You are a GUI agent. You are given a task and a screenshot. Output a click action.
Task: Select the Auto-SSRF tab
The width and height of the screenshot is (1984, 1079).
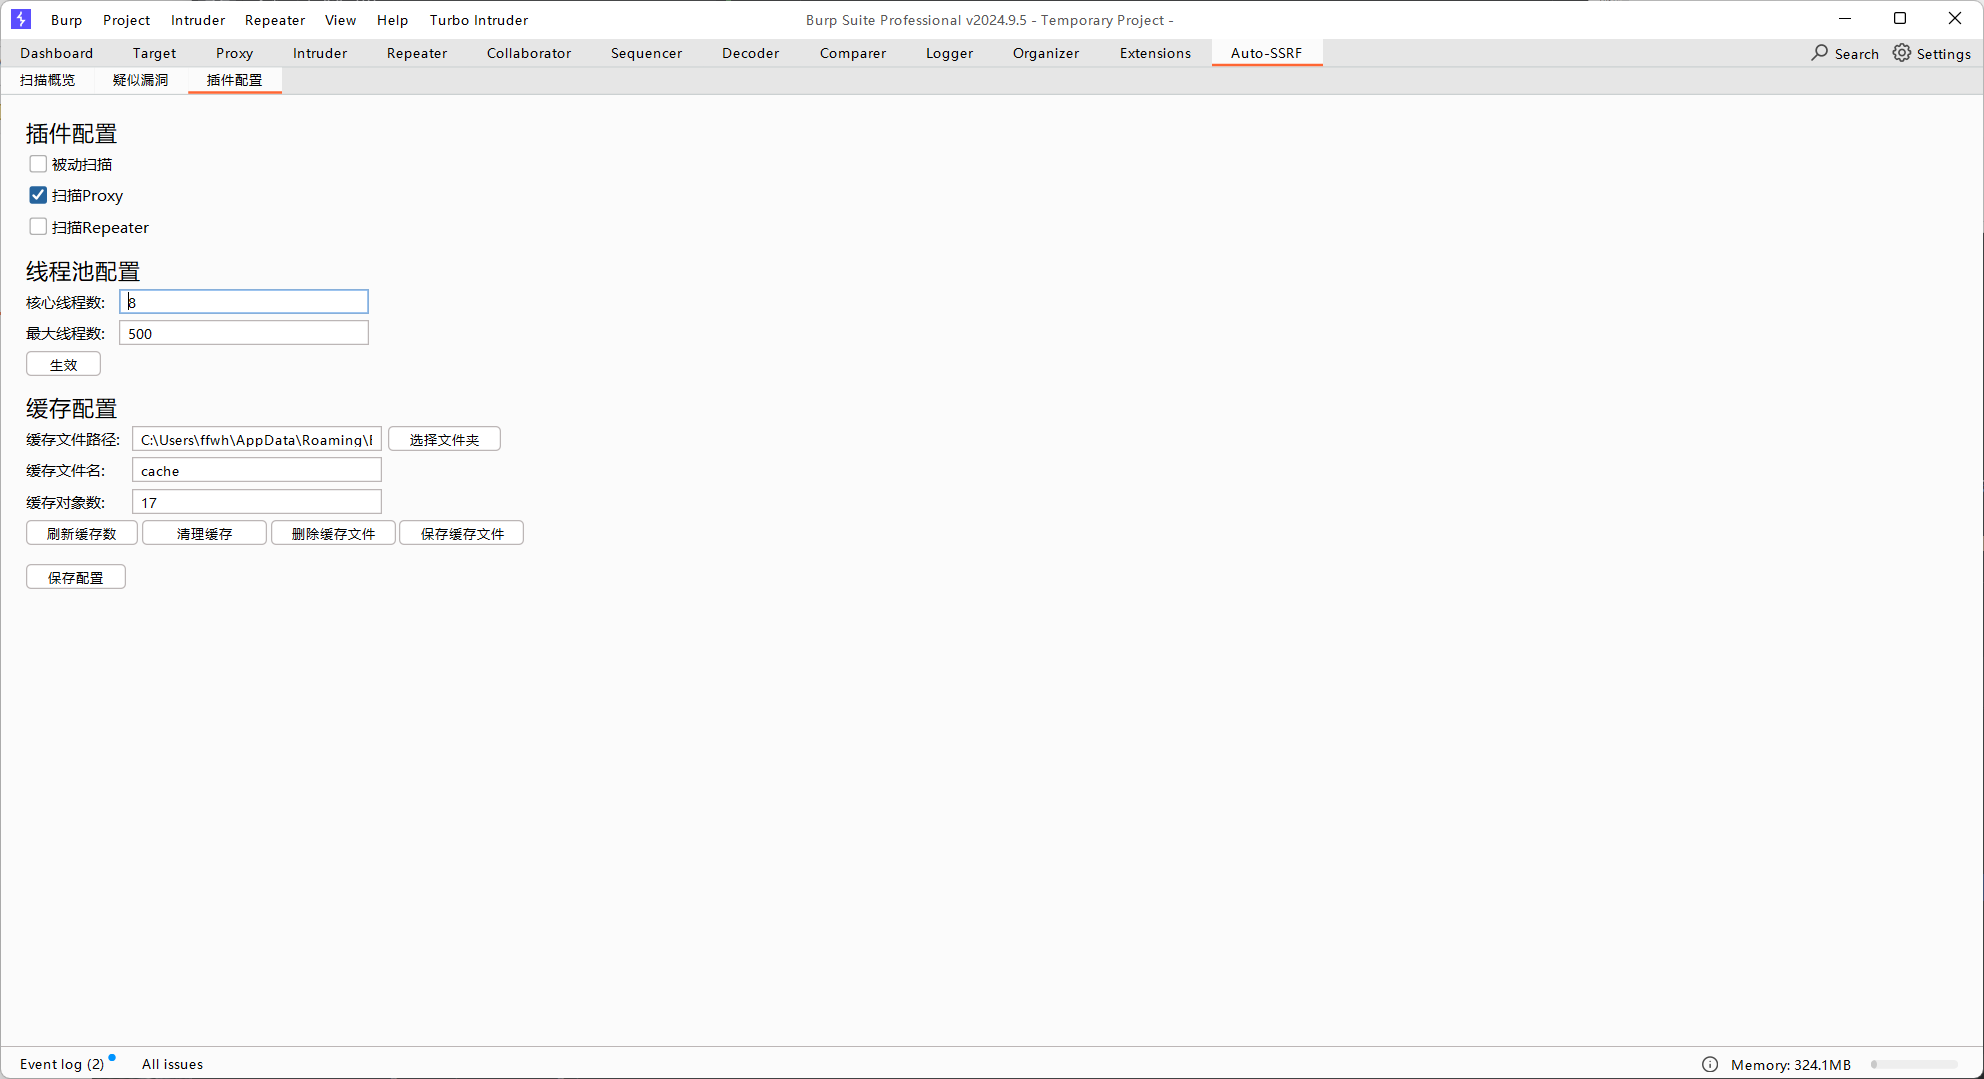tap(1266, 53)
